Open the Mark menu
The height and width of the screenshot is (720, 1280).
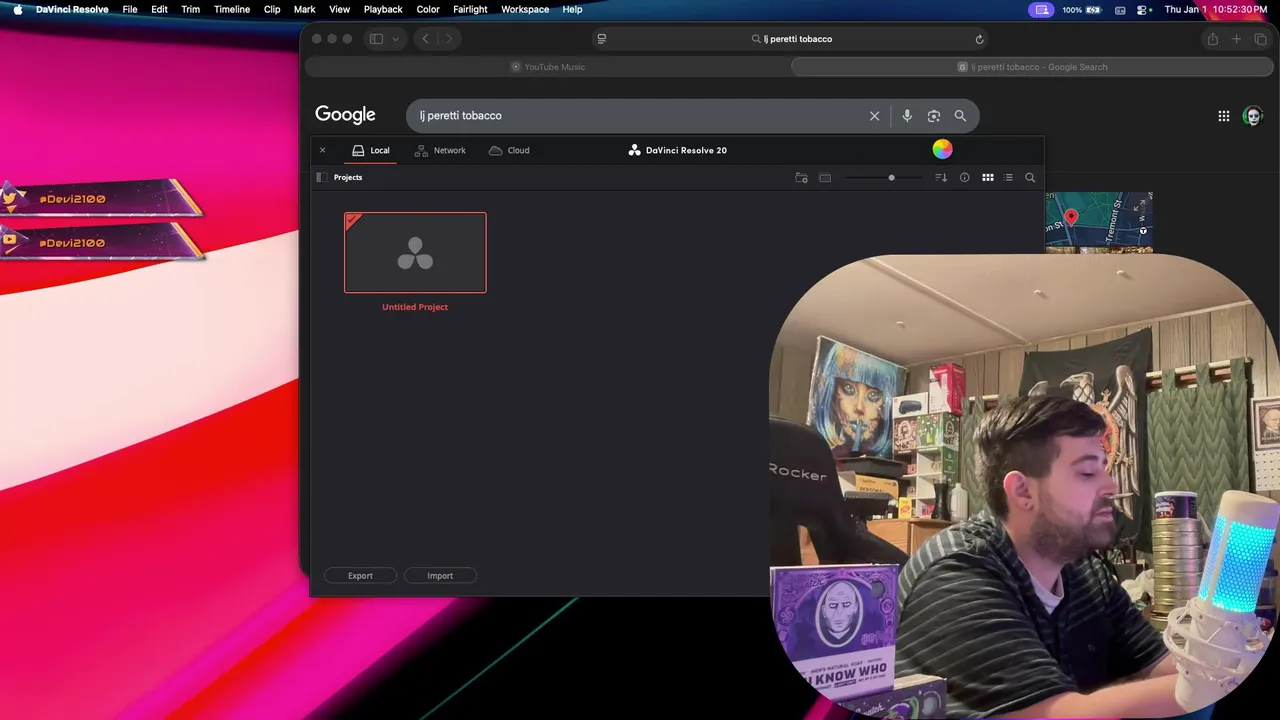pyautogui.click(x=304, y=9)
